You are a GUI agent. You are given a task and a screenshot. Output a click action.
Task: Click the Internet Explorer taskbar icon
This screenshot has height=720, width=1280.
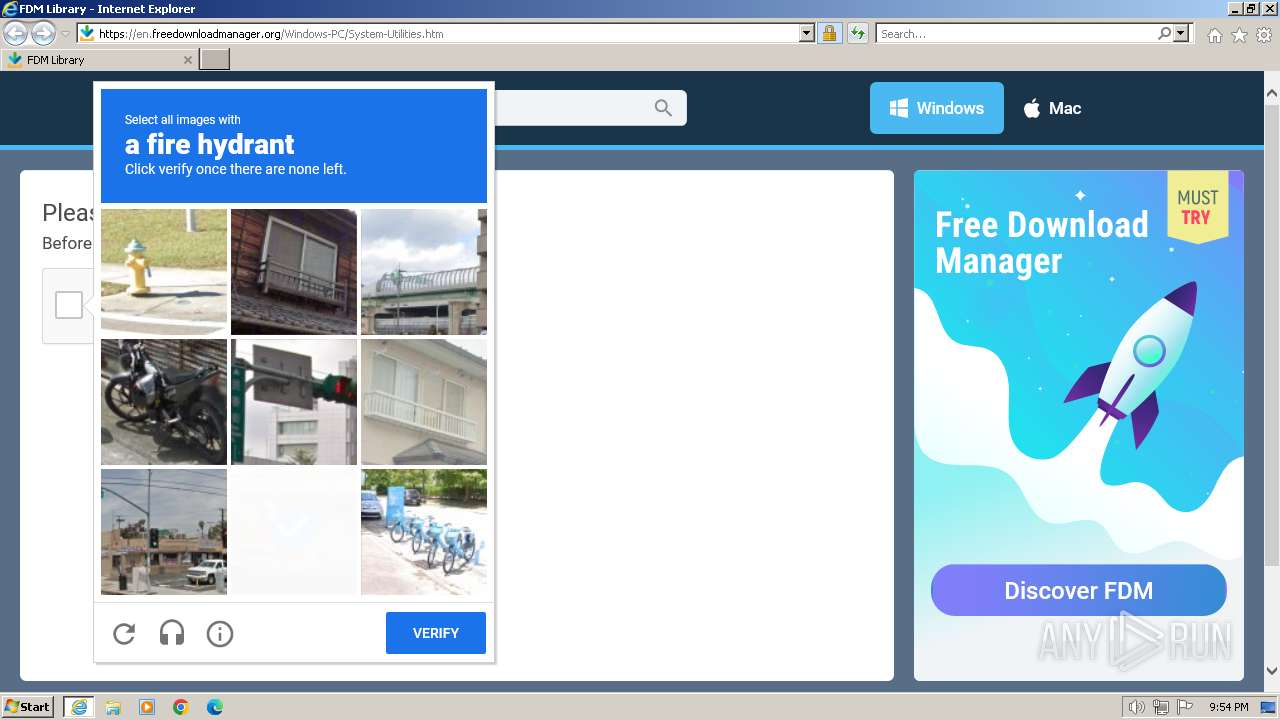79,707
